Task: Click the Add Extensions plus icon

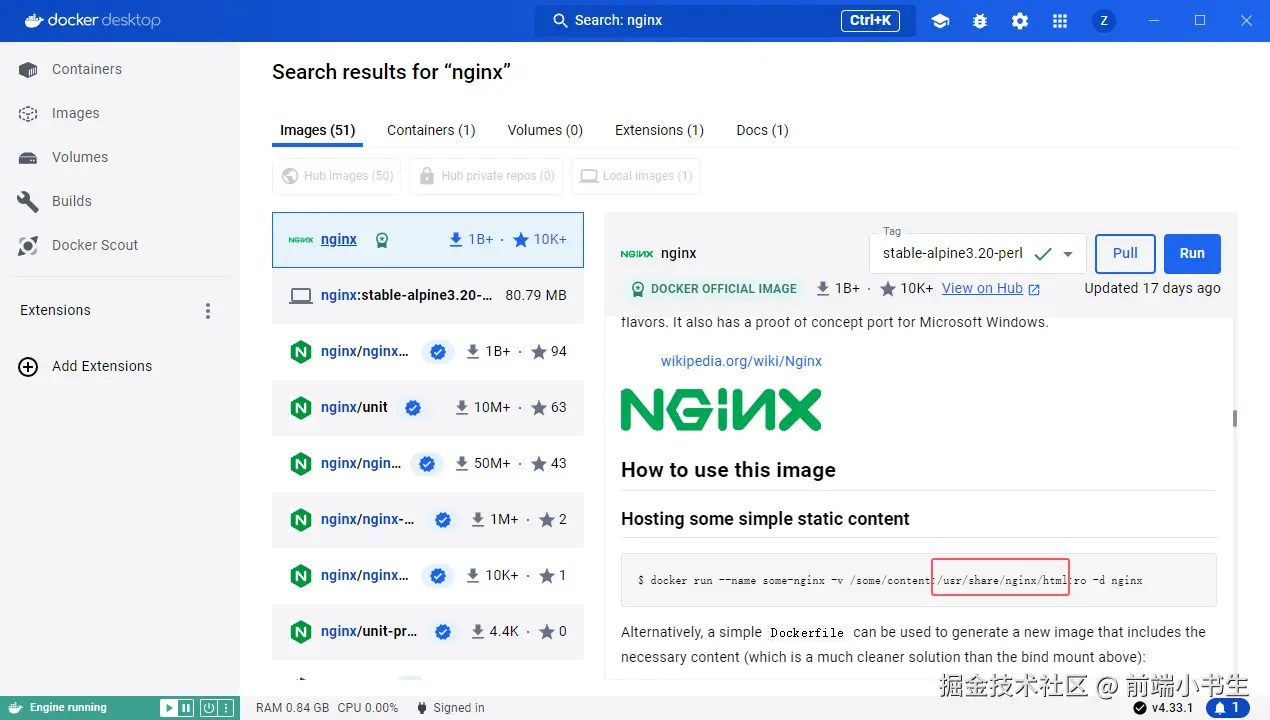Action: click(x=28, y=367)
